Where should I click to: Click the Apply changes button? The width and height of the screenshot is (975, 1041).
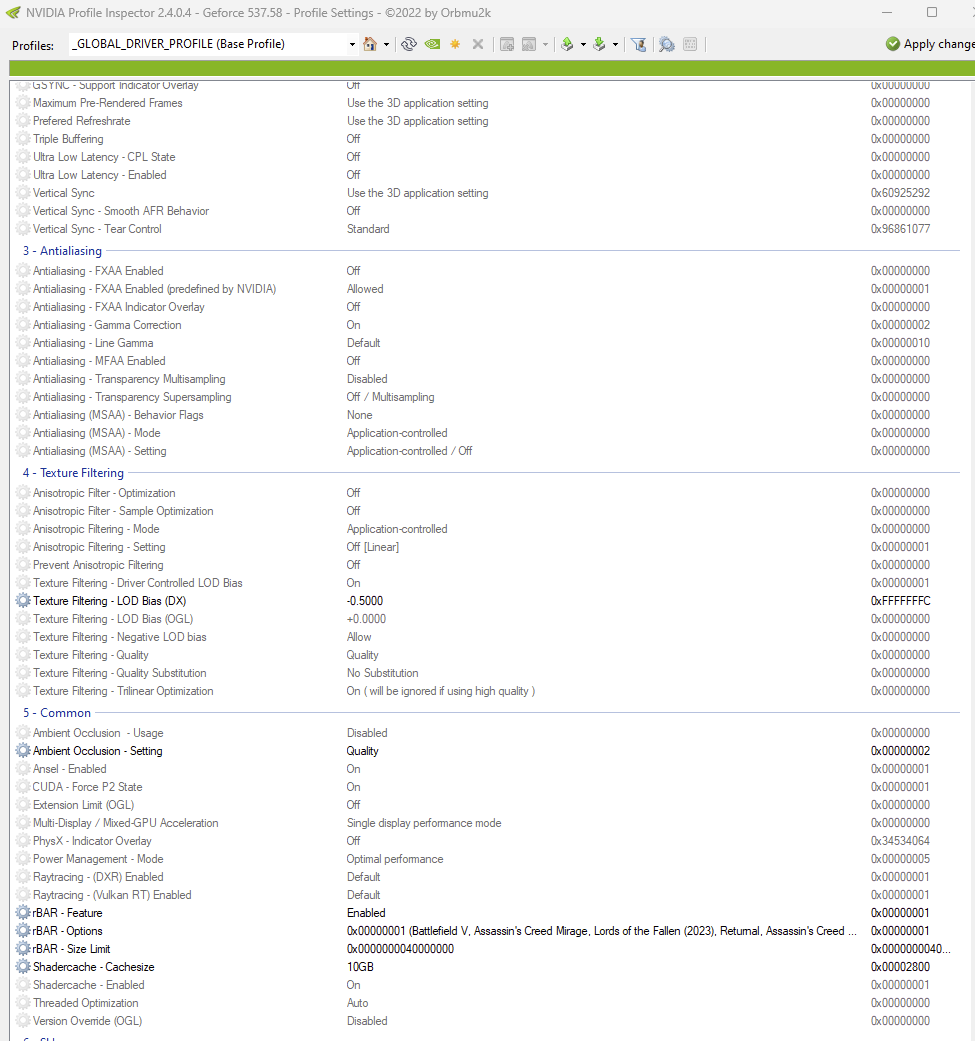point(930,44)
